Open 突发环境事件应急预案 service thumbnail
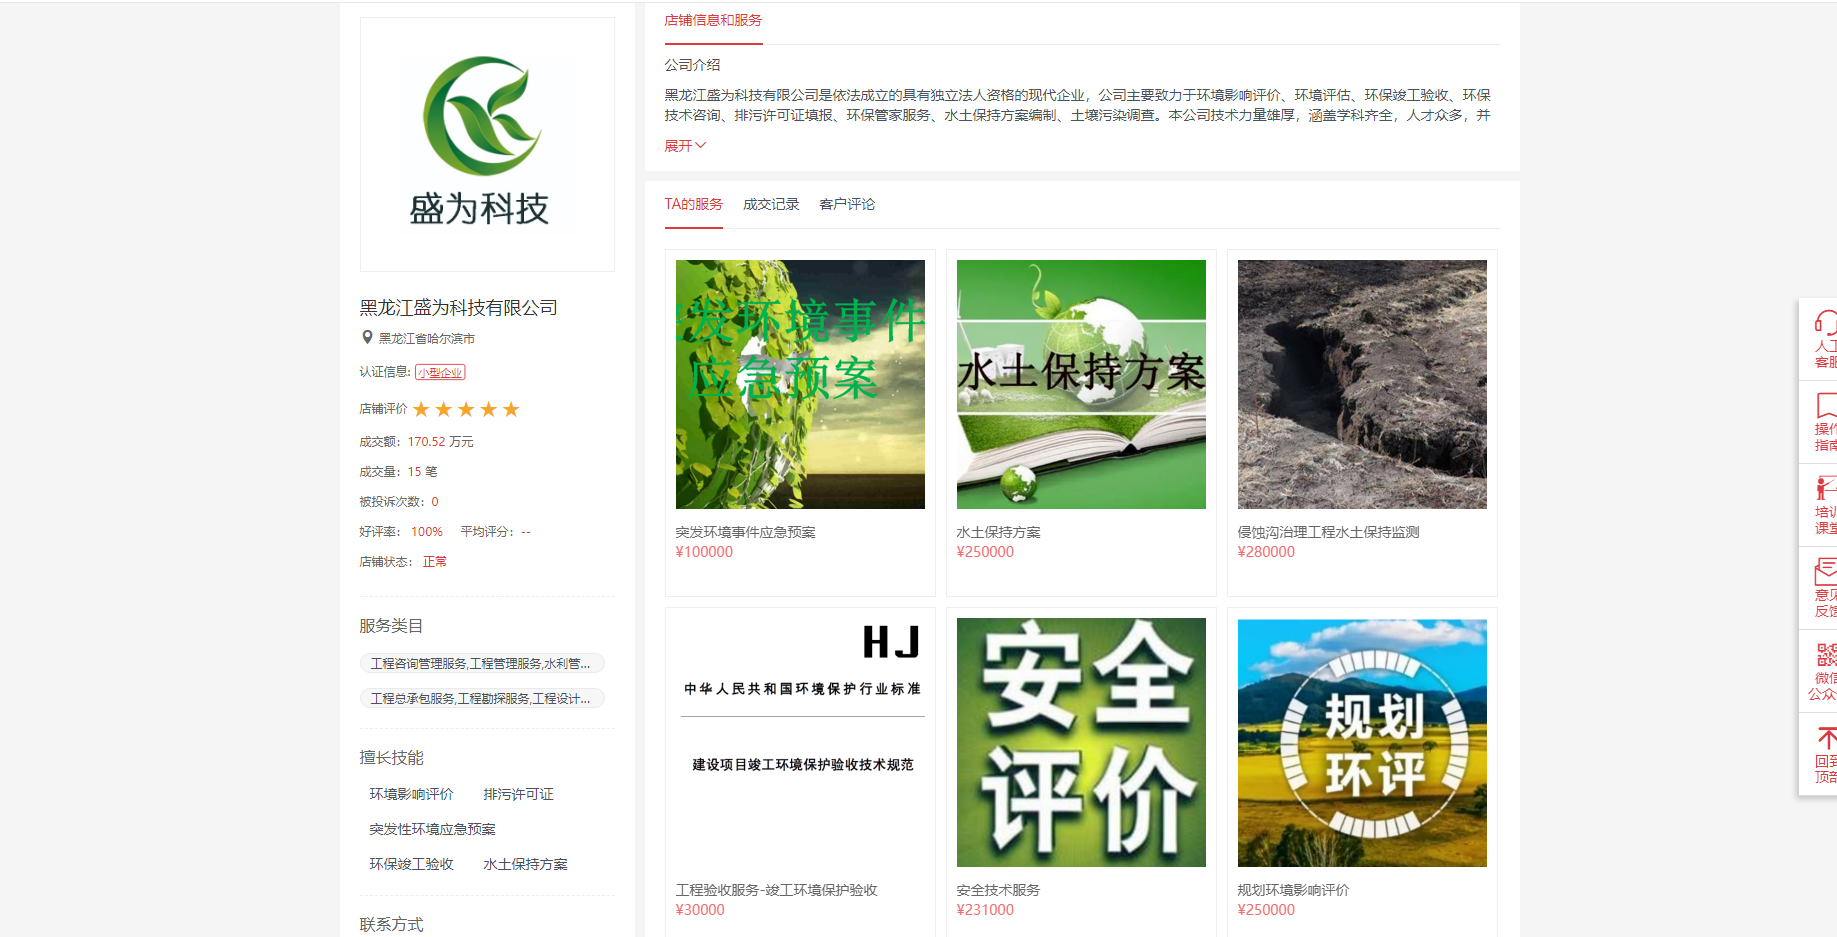The height and width of the screenshot is (937, 1837). click(800, 384)
